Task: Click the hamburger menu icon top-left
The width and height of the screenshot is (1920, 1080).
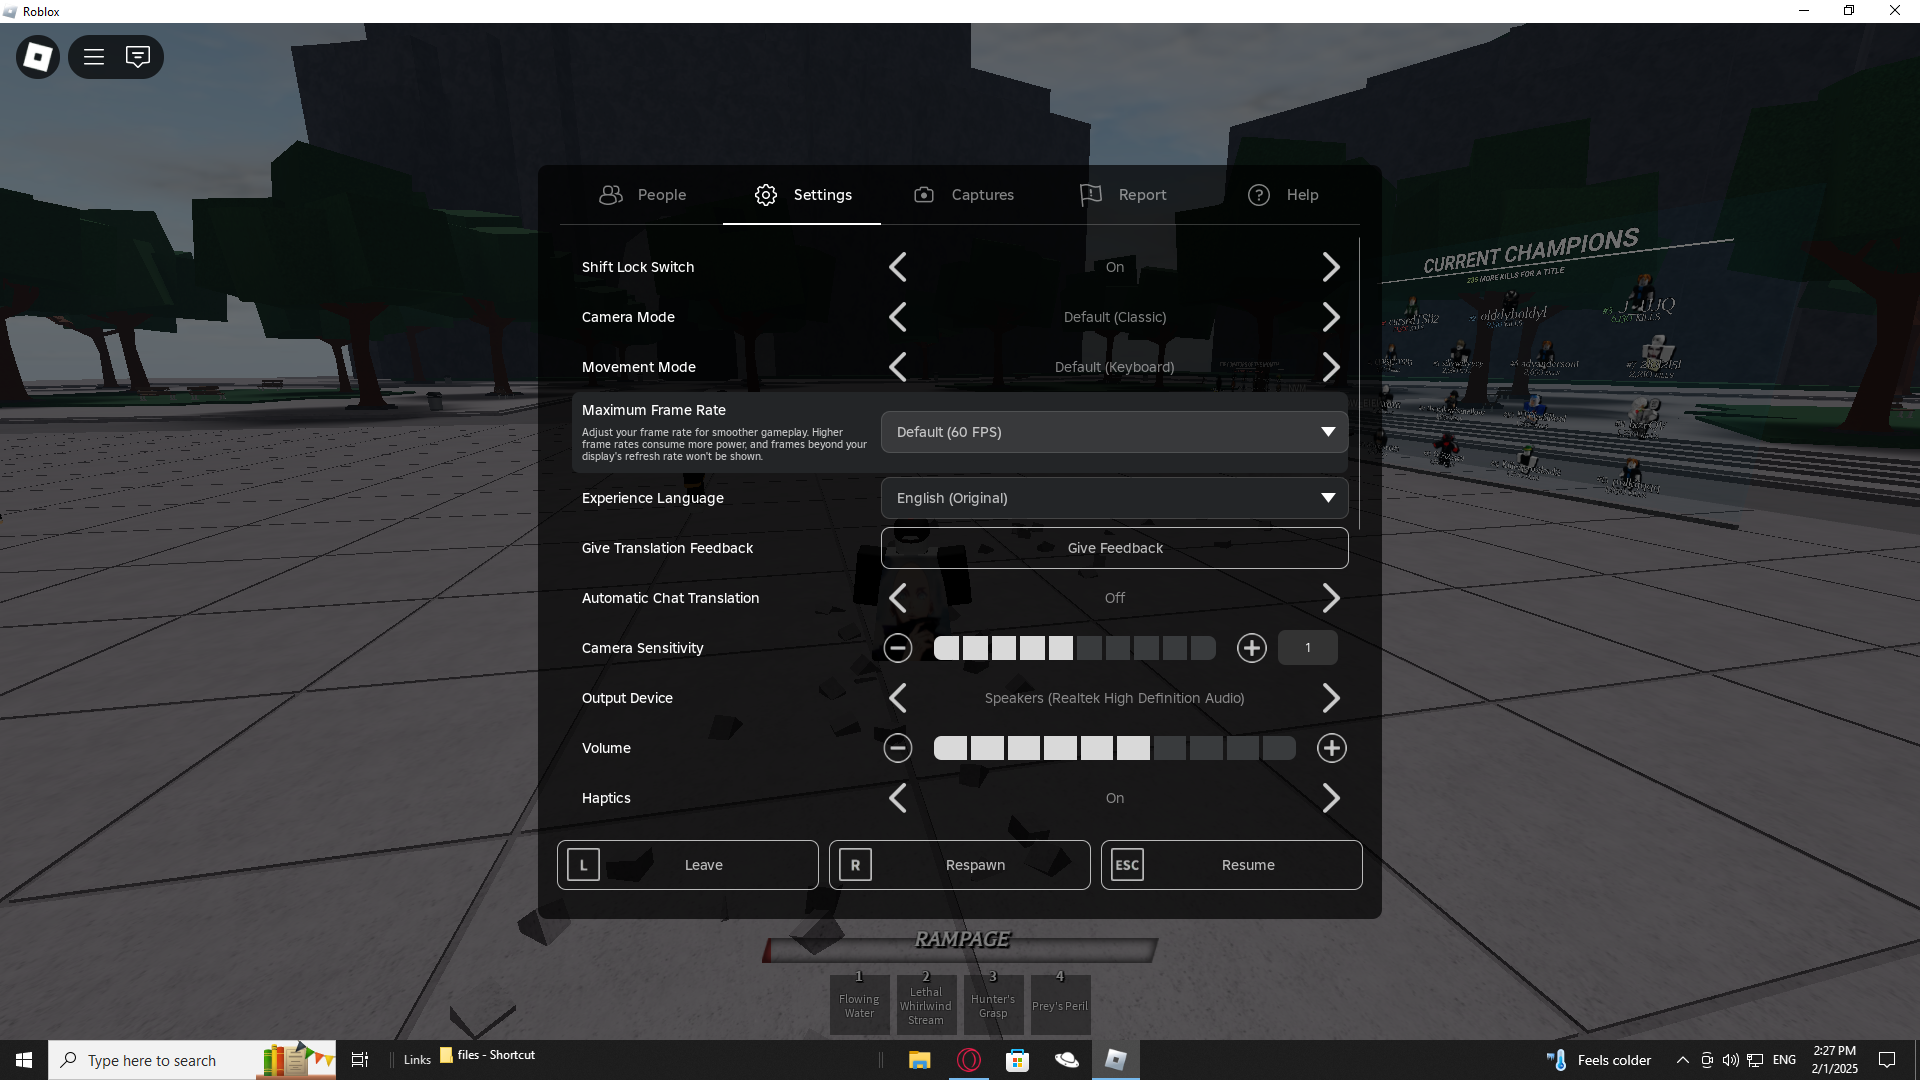Action: [94, 57]
